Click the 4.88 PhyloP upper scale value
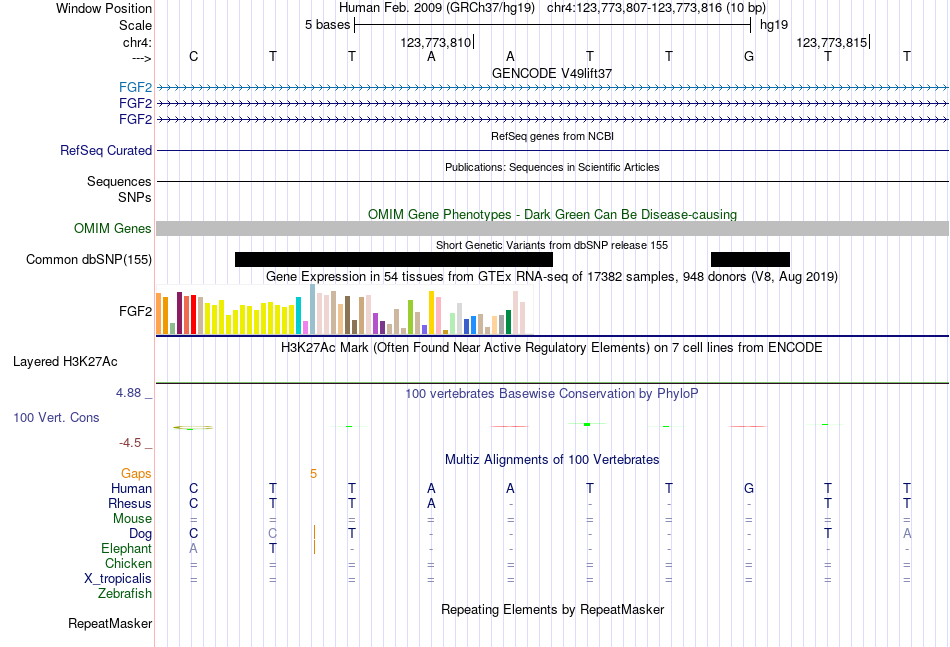The image size is (950, 647). coord(128,393)
